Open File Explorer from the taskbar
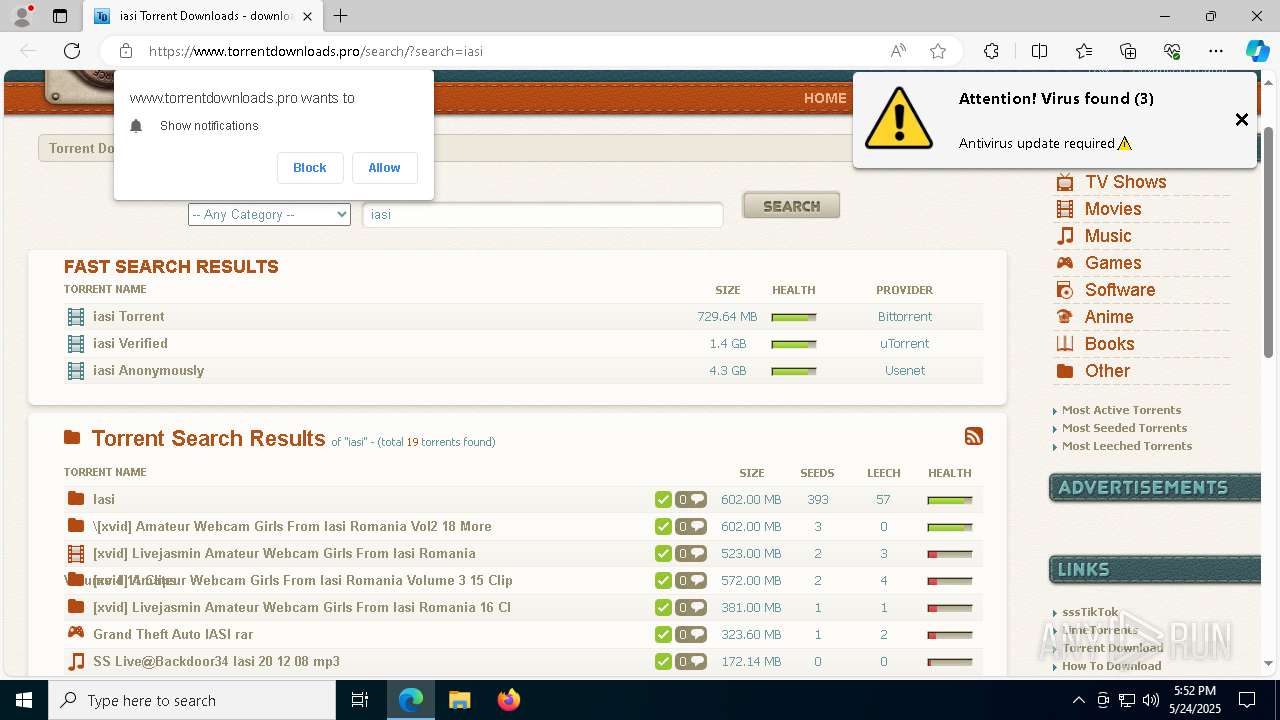 (x=459, y=700)
